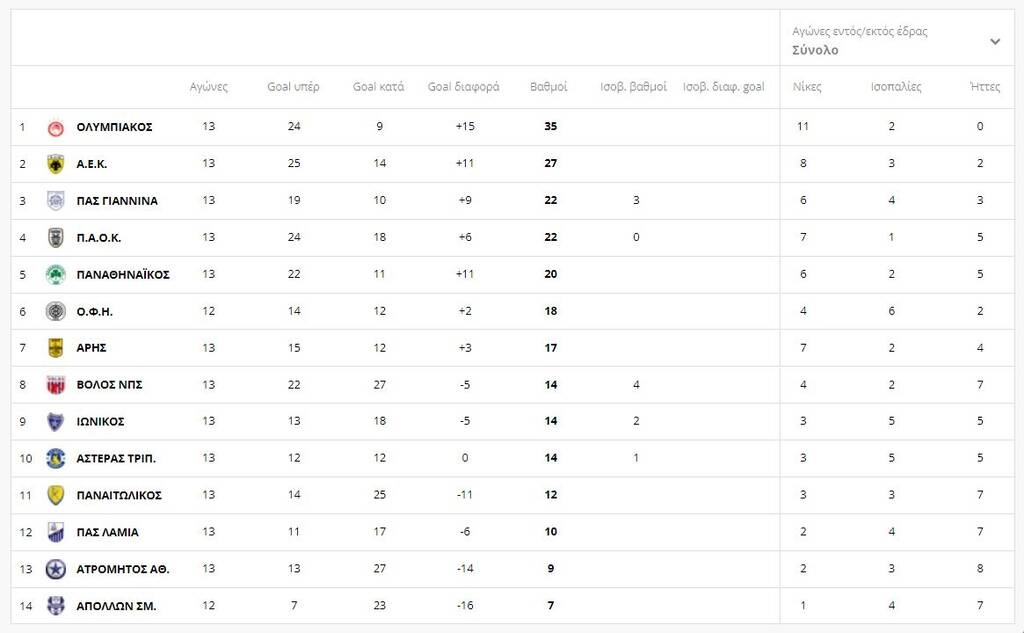Click the Παναθηναϊκός green clover logo
The height and width of the screenshot is (633, 1024).
click(56, 274)
